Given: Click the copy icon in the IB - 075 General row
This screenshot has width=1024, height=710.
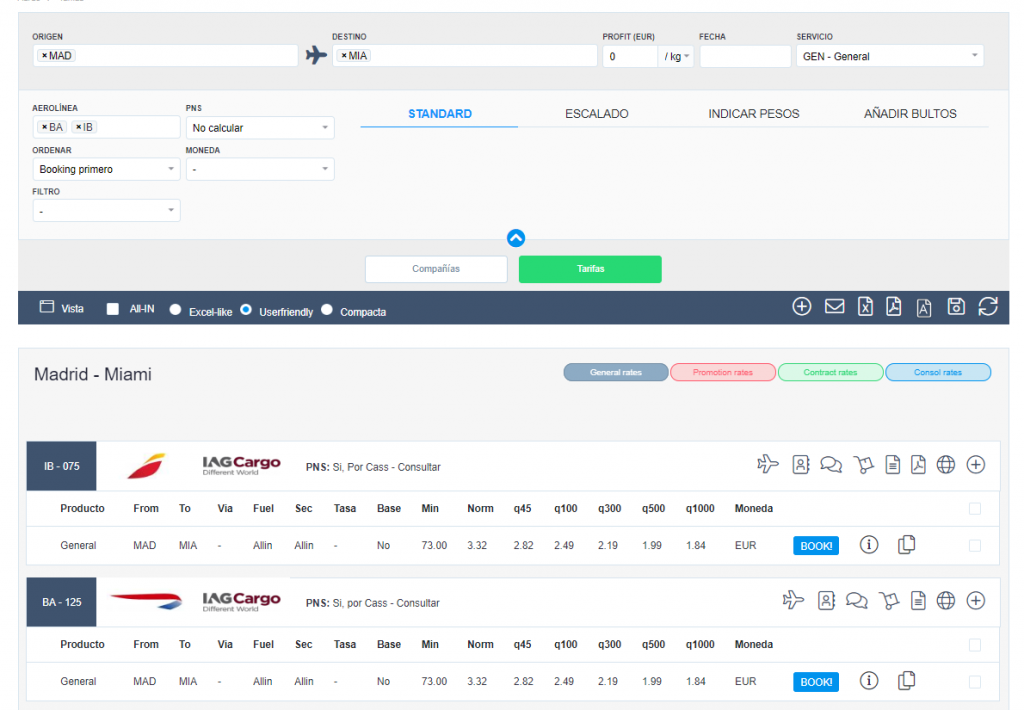Looking at the screenshot, I should click(x=906, y=545).
